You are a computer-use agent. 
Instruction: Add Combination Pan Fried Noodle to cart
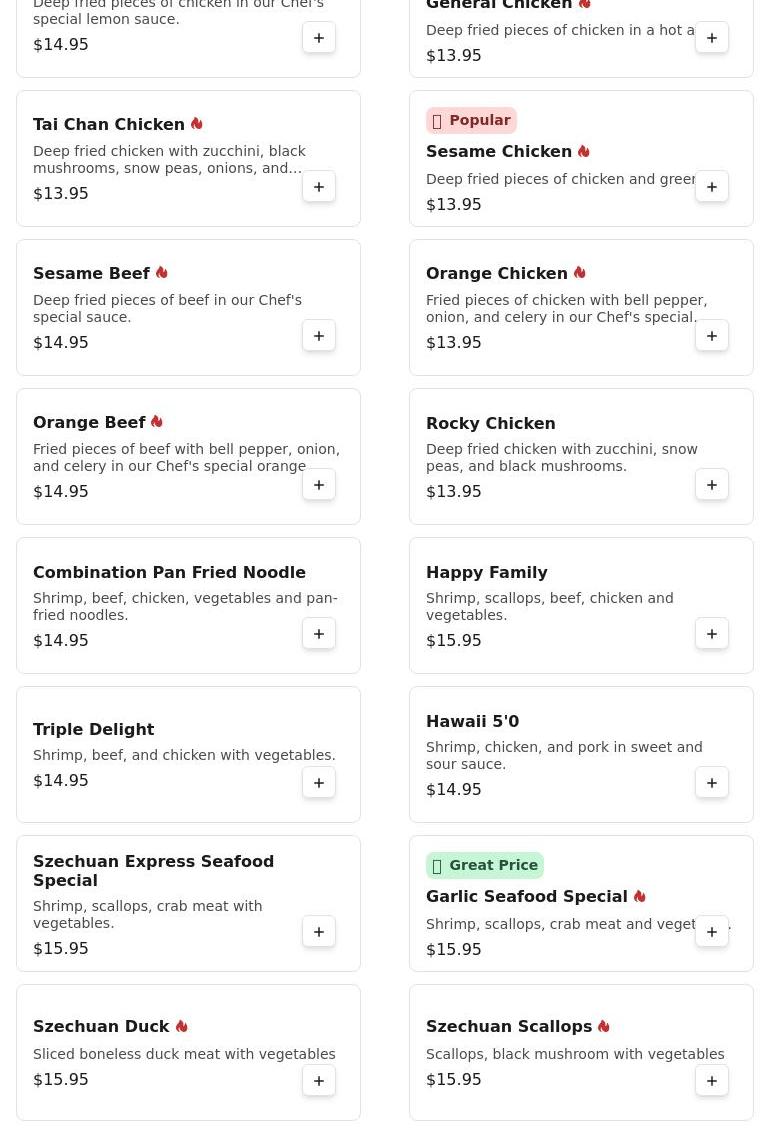tap(319, 634)
